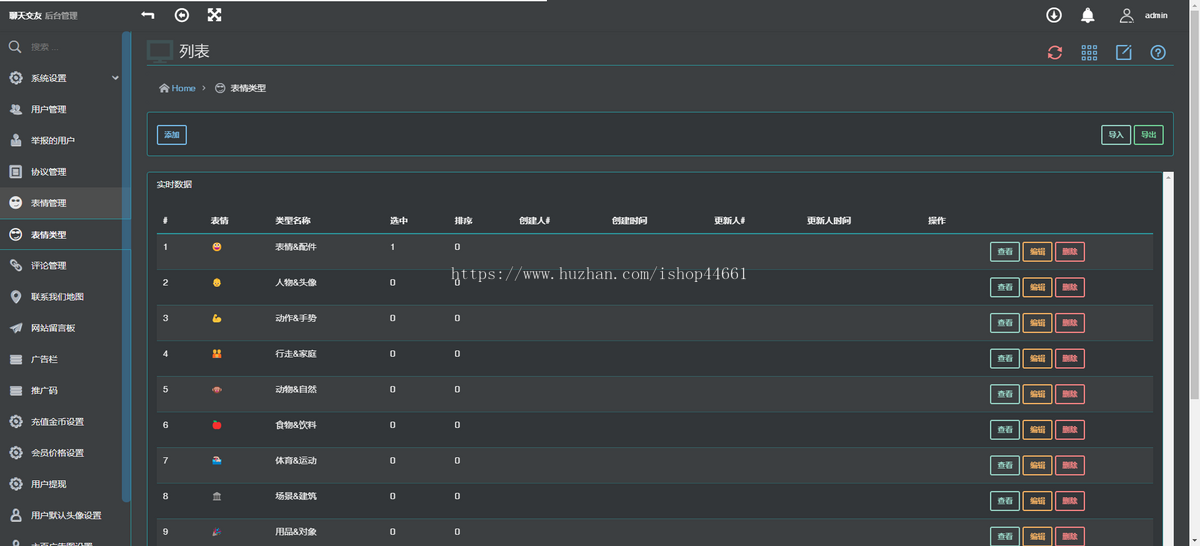Click 删除 for the 表情&配件 row
The height and width of the screenshot is (546, 1200).
click(1069, 252)
